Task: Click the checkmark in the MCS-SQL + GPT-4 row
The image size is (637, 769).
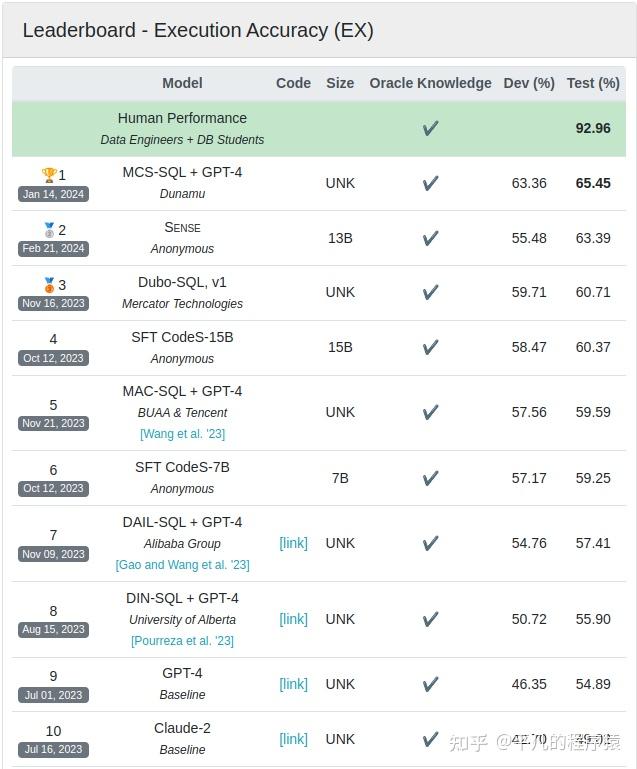Action: (x=431, y=183)
